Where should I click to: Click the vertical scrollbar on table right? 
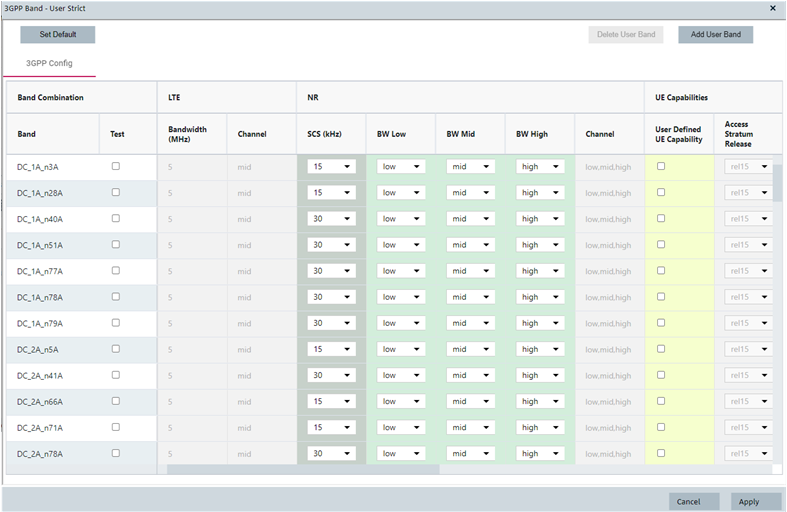click(777, 182)
